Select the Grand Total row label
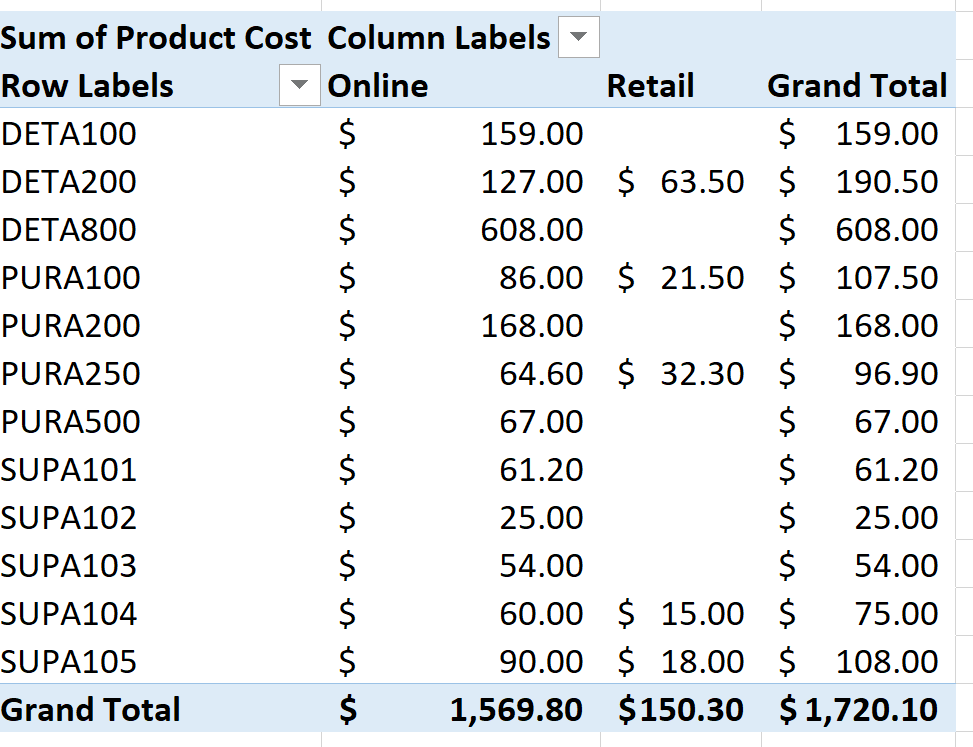 coord(91,710)
